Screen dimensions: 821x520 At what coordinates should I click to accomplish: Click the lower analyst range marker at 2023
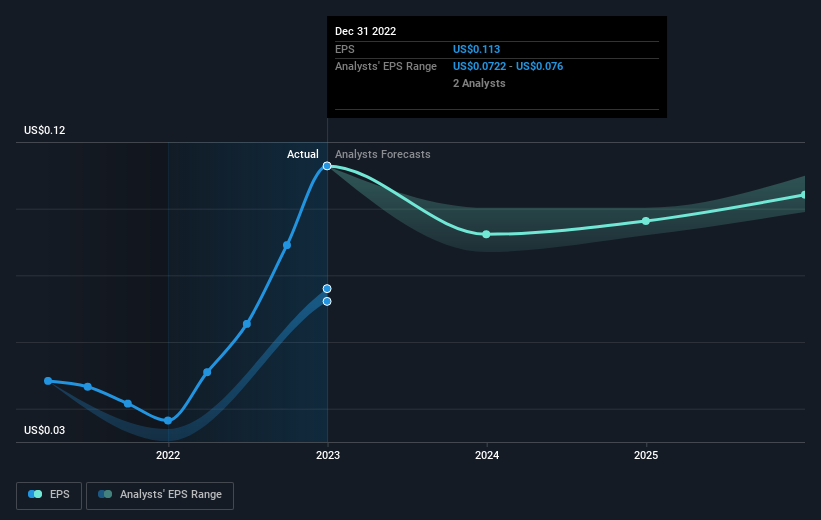pos(327,301)
